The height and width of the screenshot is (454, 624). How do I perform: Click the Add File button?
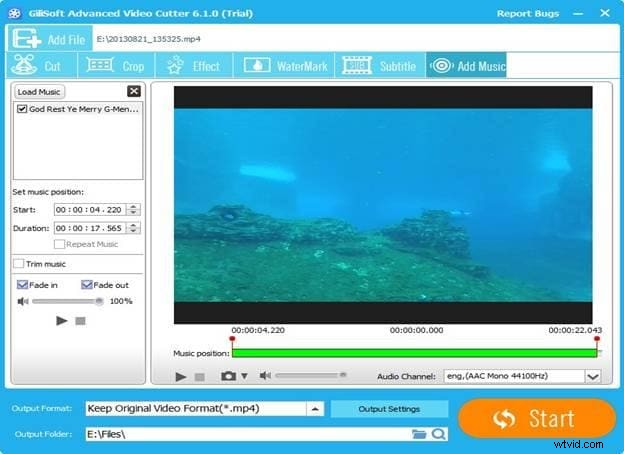coord(50,38)
